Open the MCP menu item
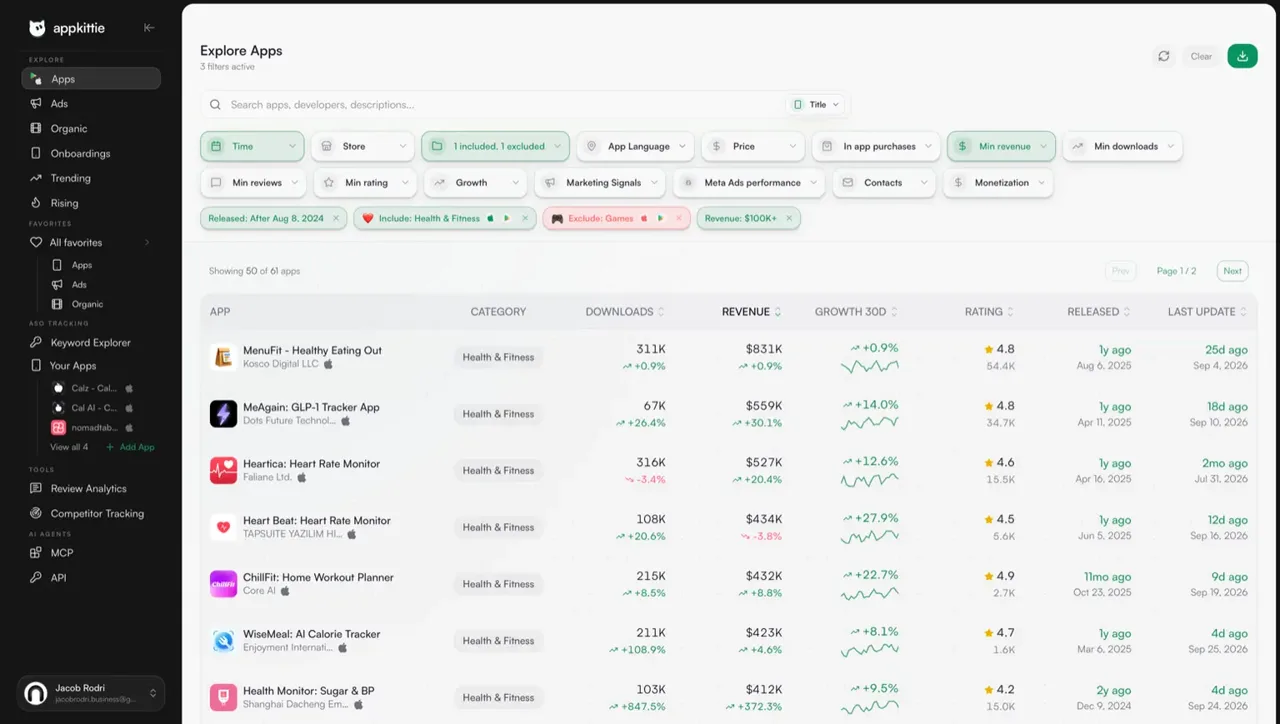 coord(91,553)
